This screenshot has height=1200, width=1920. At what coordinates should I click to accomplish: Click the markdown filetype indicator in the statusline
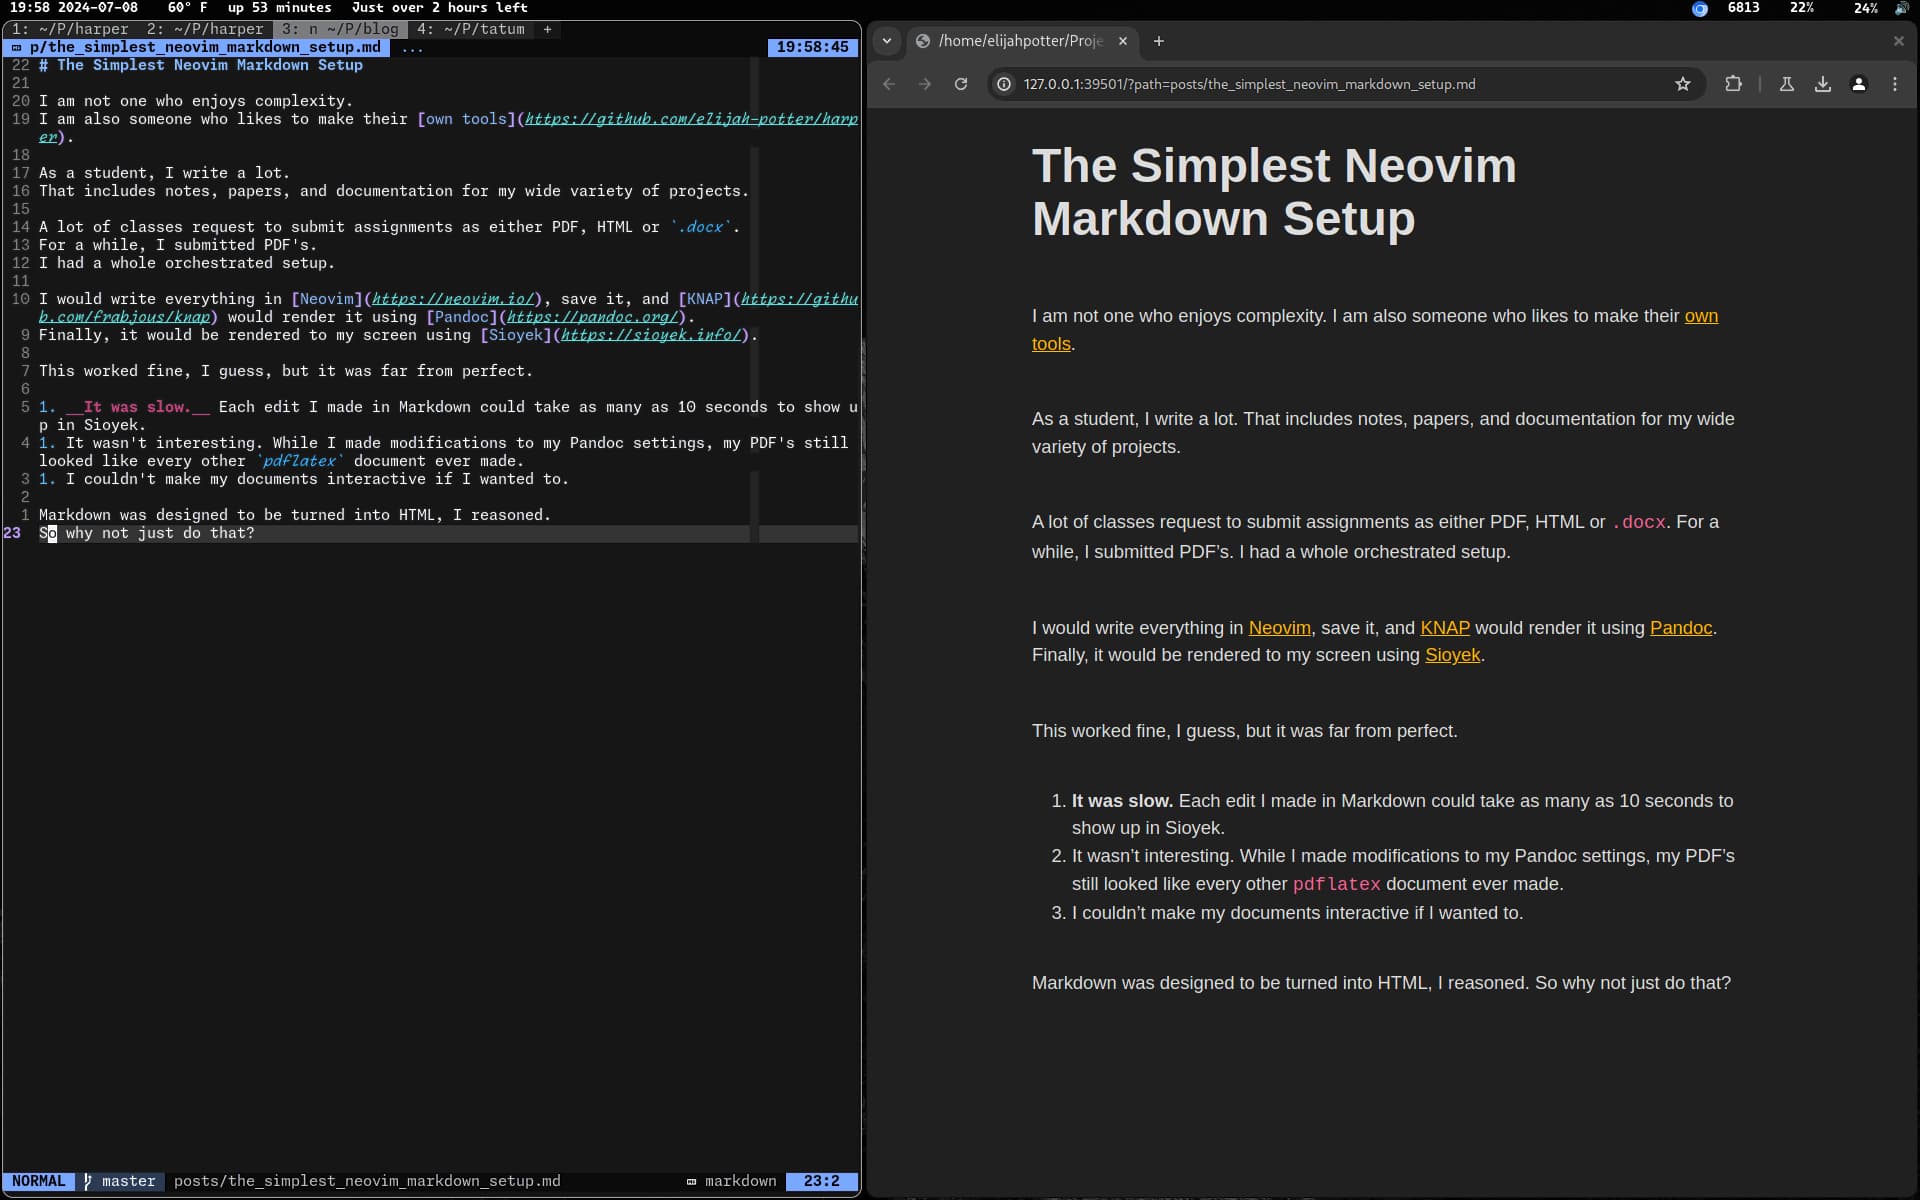[740, 1181]
